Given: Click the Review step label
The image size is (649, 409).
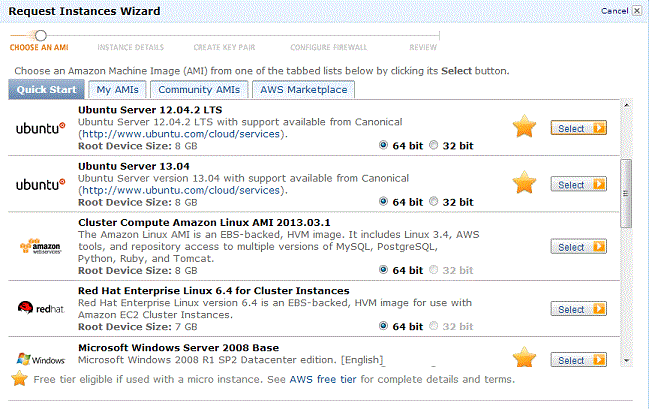Looking at the screenshot, I should click(423, 48).
